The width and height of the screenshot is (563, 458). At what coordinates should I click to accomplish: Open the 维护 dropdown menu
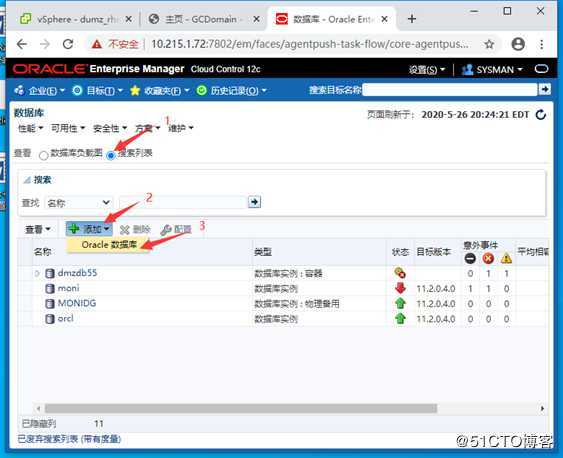click(x=181, y=128)
